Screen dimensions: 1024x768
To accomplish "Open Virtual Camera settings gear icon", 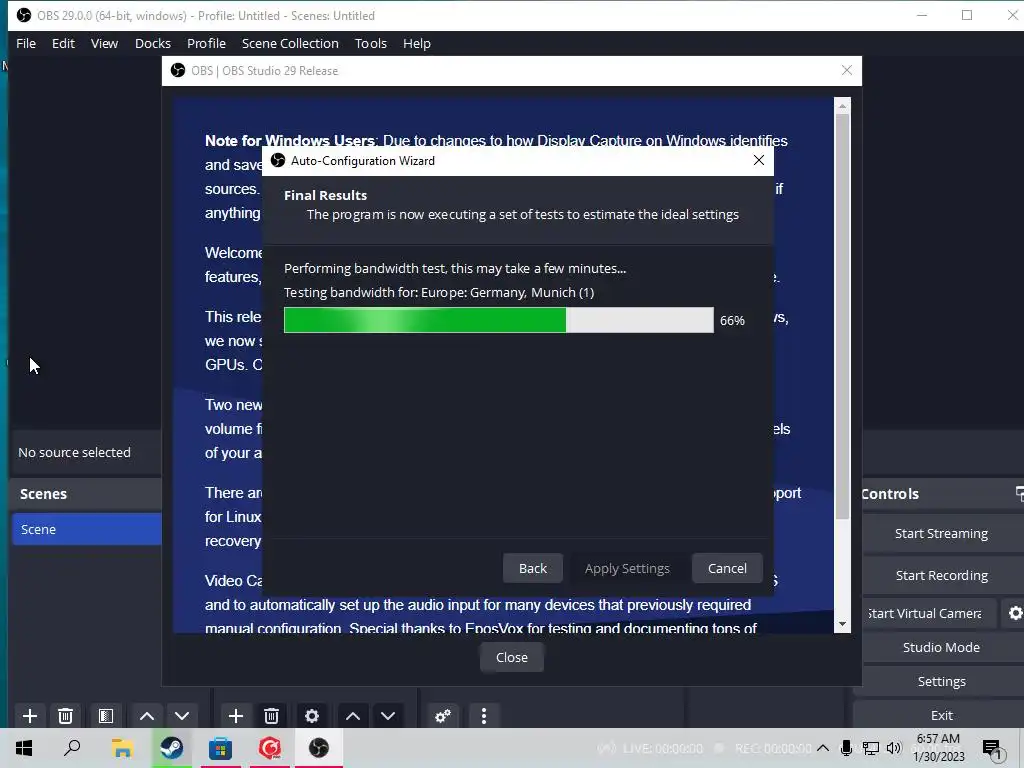I will pyautogui.click(x=1014, y=613).
